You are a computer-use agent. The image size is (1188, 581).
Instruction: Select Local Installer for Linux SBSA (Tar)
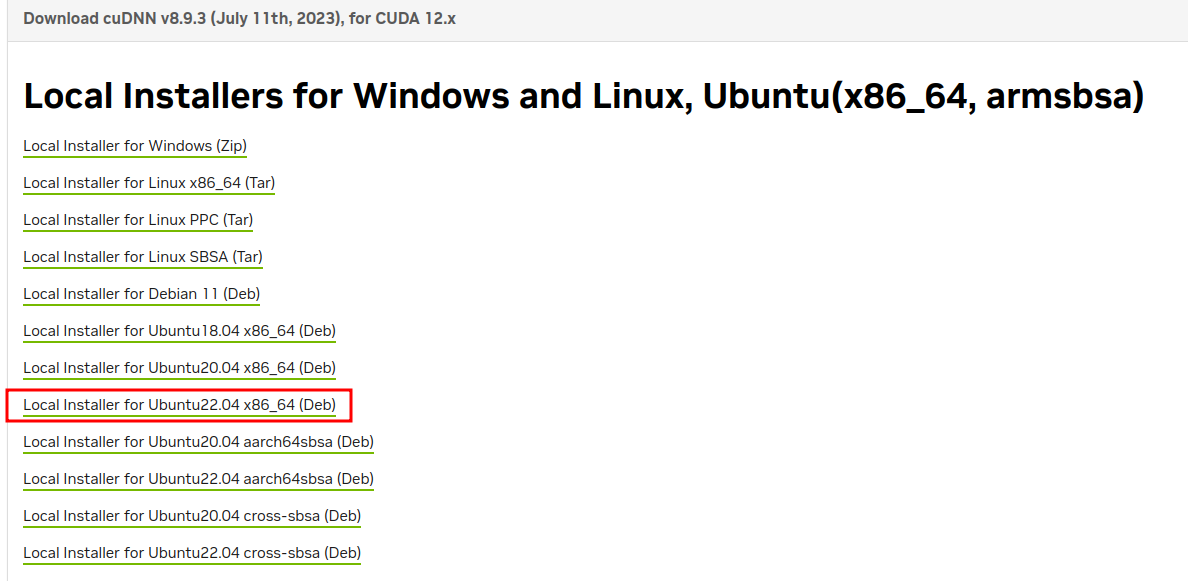coord(142,257)
